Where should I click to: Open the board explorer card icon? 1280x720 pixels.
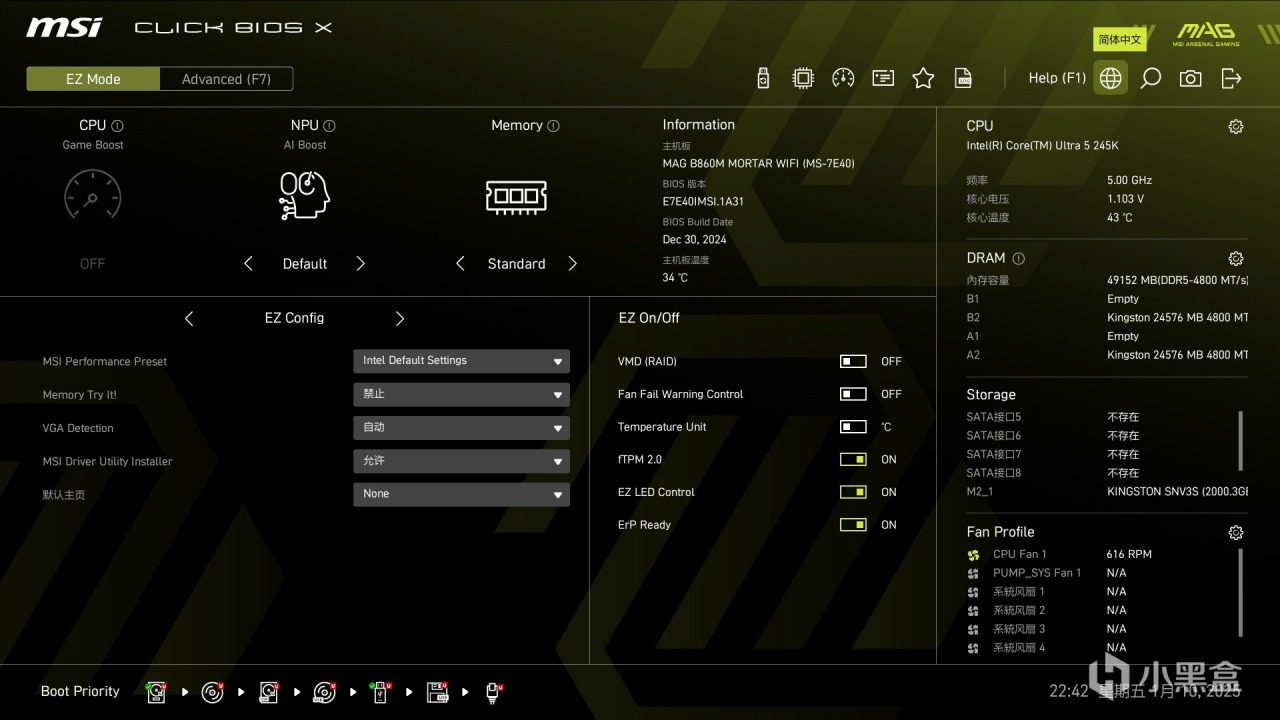[883, 78]
